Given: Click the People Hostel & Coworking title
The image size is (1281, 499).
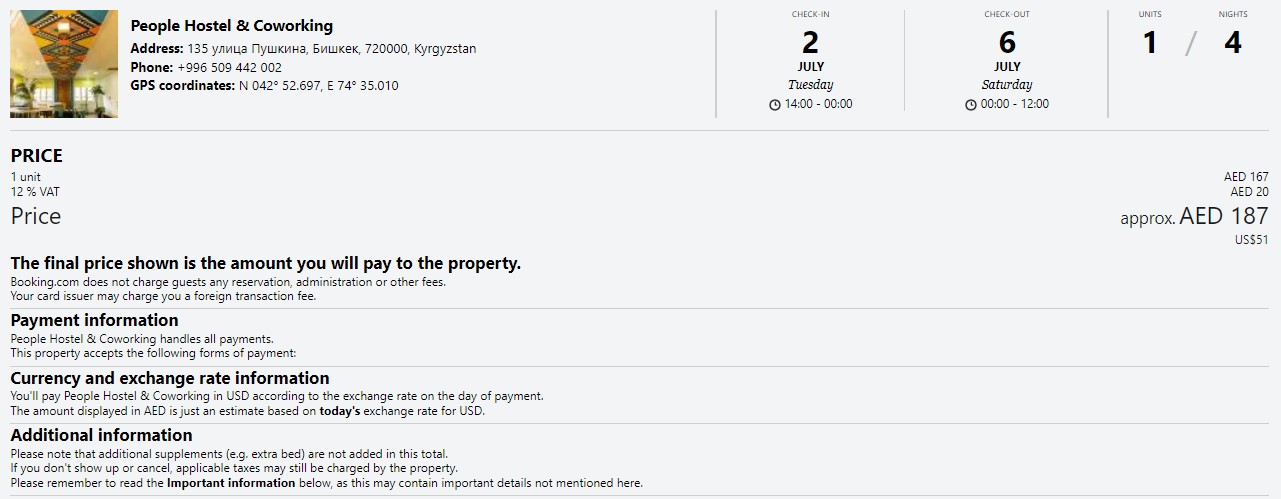Looking at the screenshot, I should [x=232, y=26].
